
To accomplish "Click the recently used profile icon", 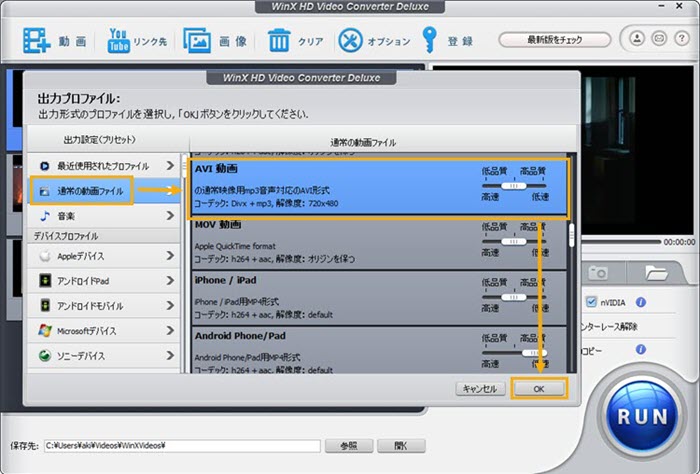I will click(45, 166).
